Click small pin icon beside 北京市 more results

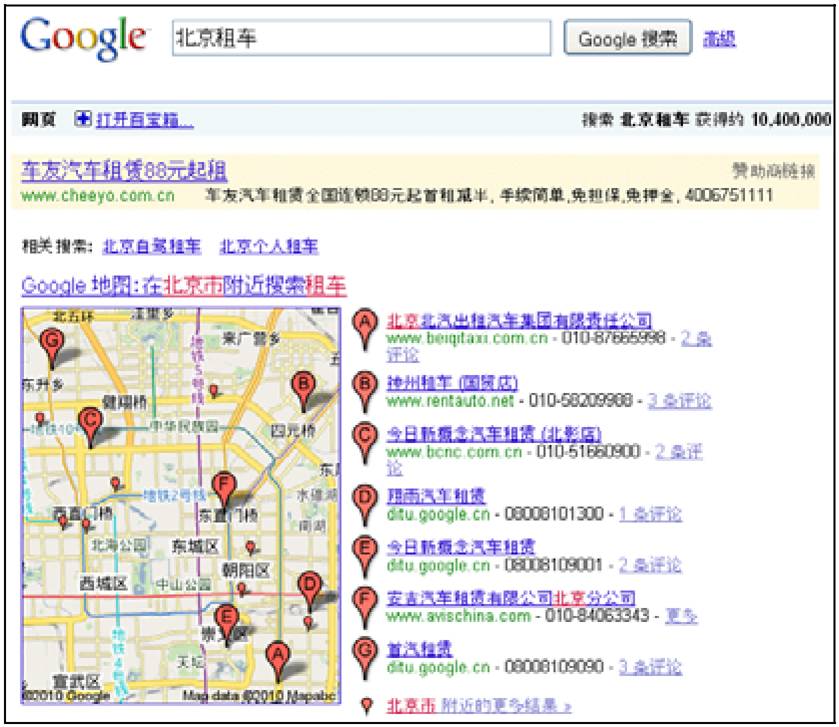pos(367,706)
